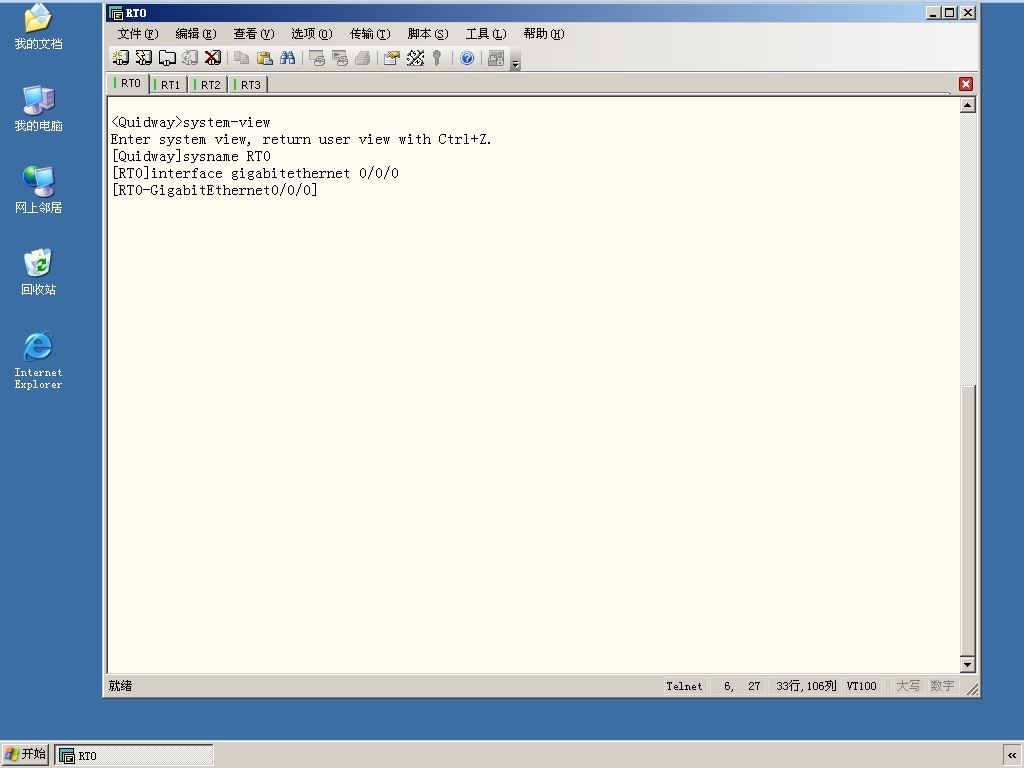Click the terminal vertical scrollbar track
The image size is (1024, 768).
point(968,248)
